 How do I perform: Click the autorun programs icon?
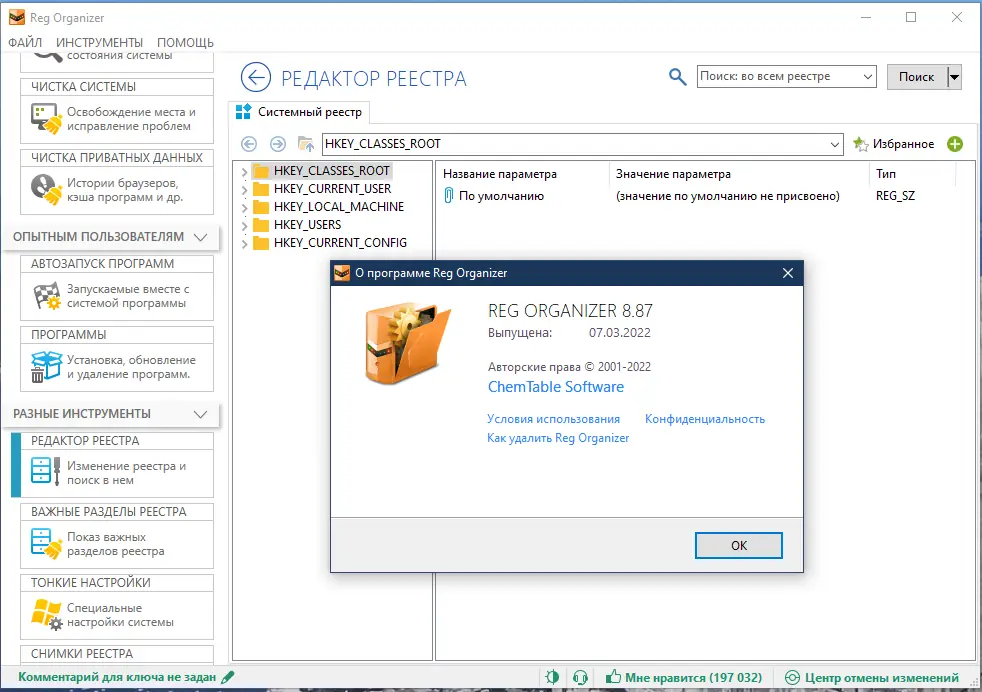(x=45, y=294)
